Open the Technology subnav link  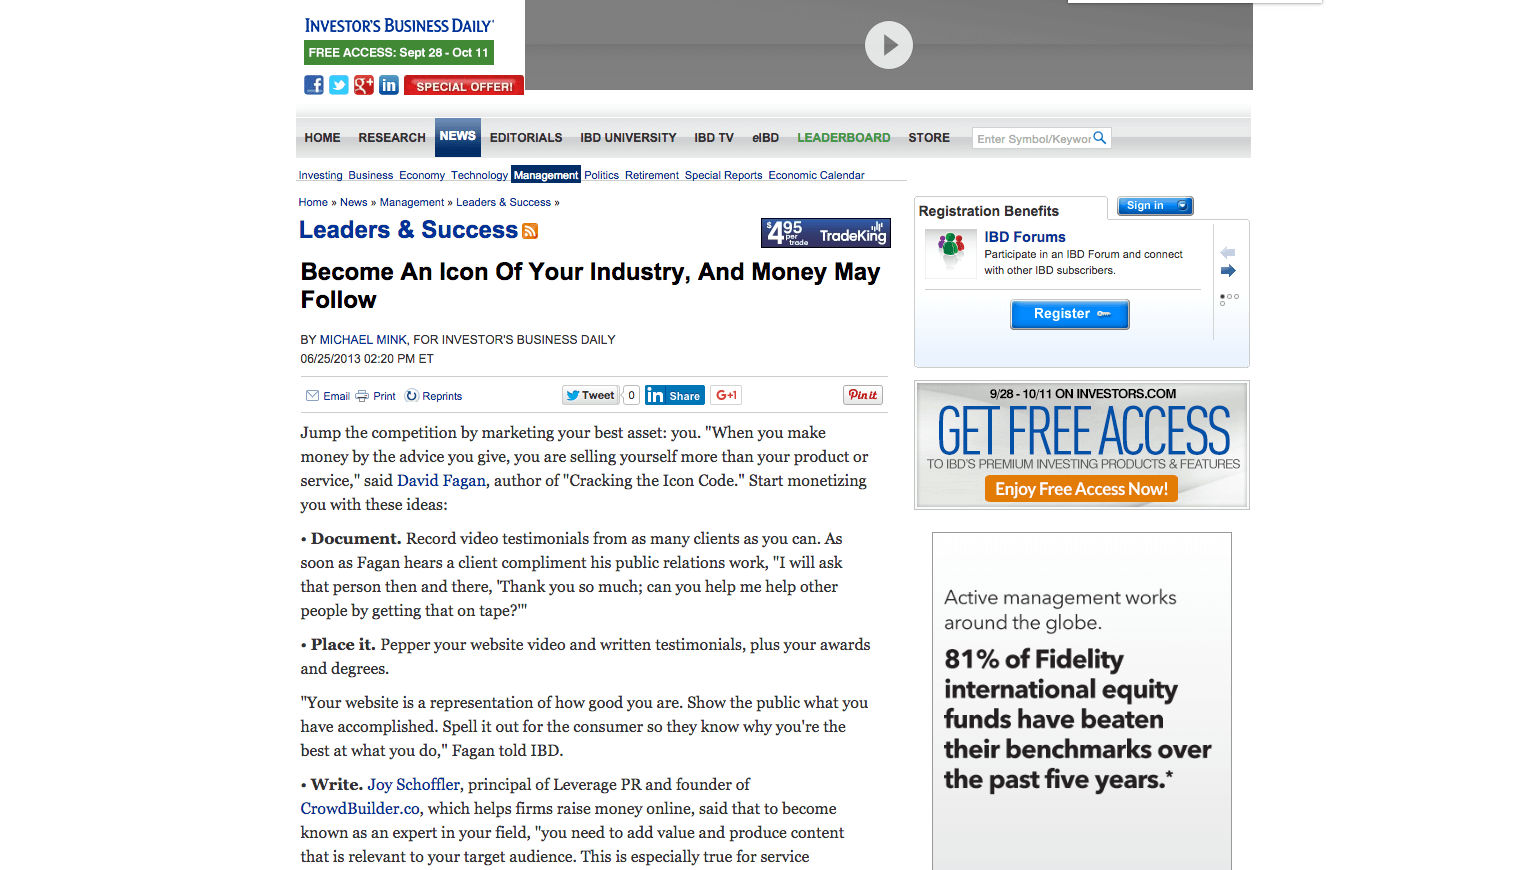[x=479, y=175]
